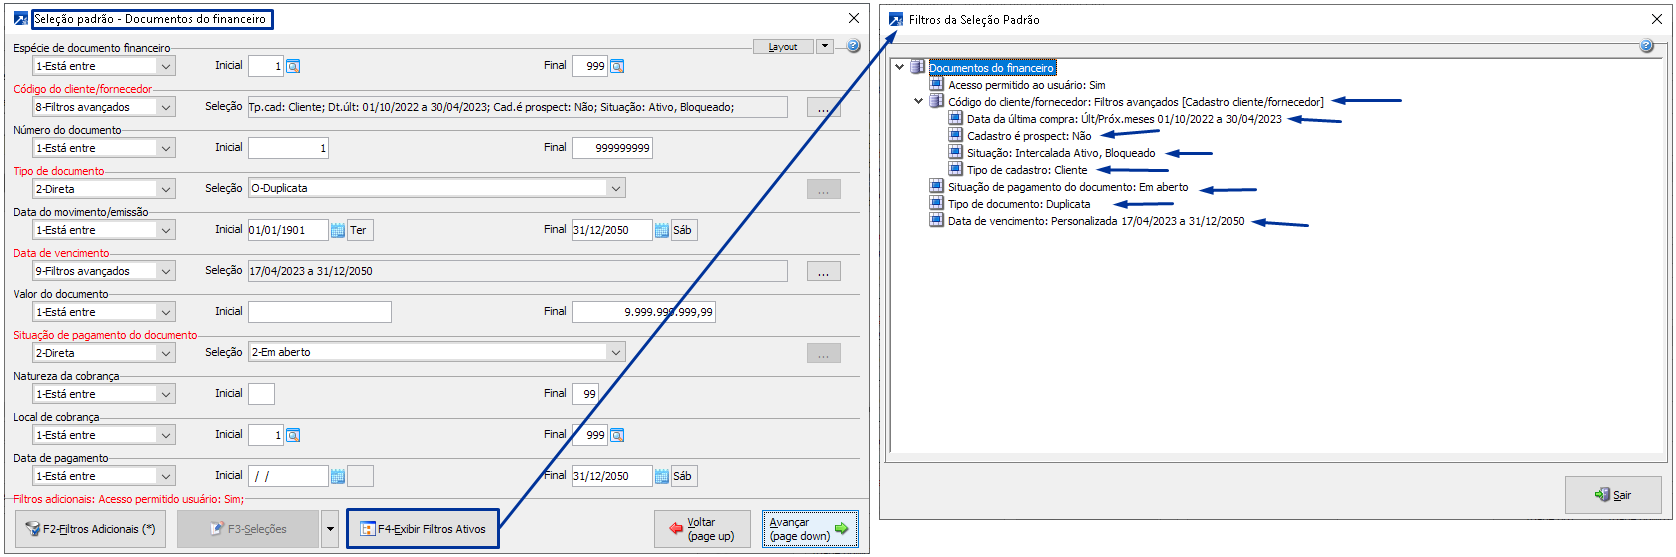This screenshot has width=1676, height=557.
Task: Open lookup icon for Local de cobrança Final
Action: coord(617,435)
